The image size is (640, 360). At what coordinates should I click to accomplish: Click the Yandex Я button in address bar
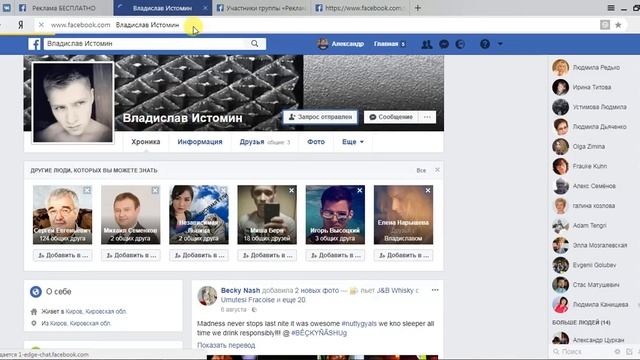coord(21,25)
